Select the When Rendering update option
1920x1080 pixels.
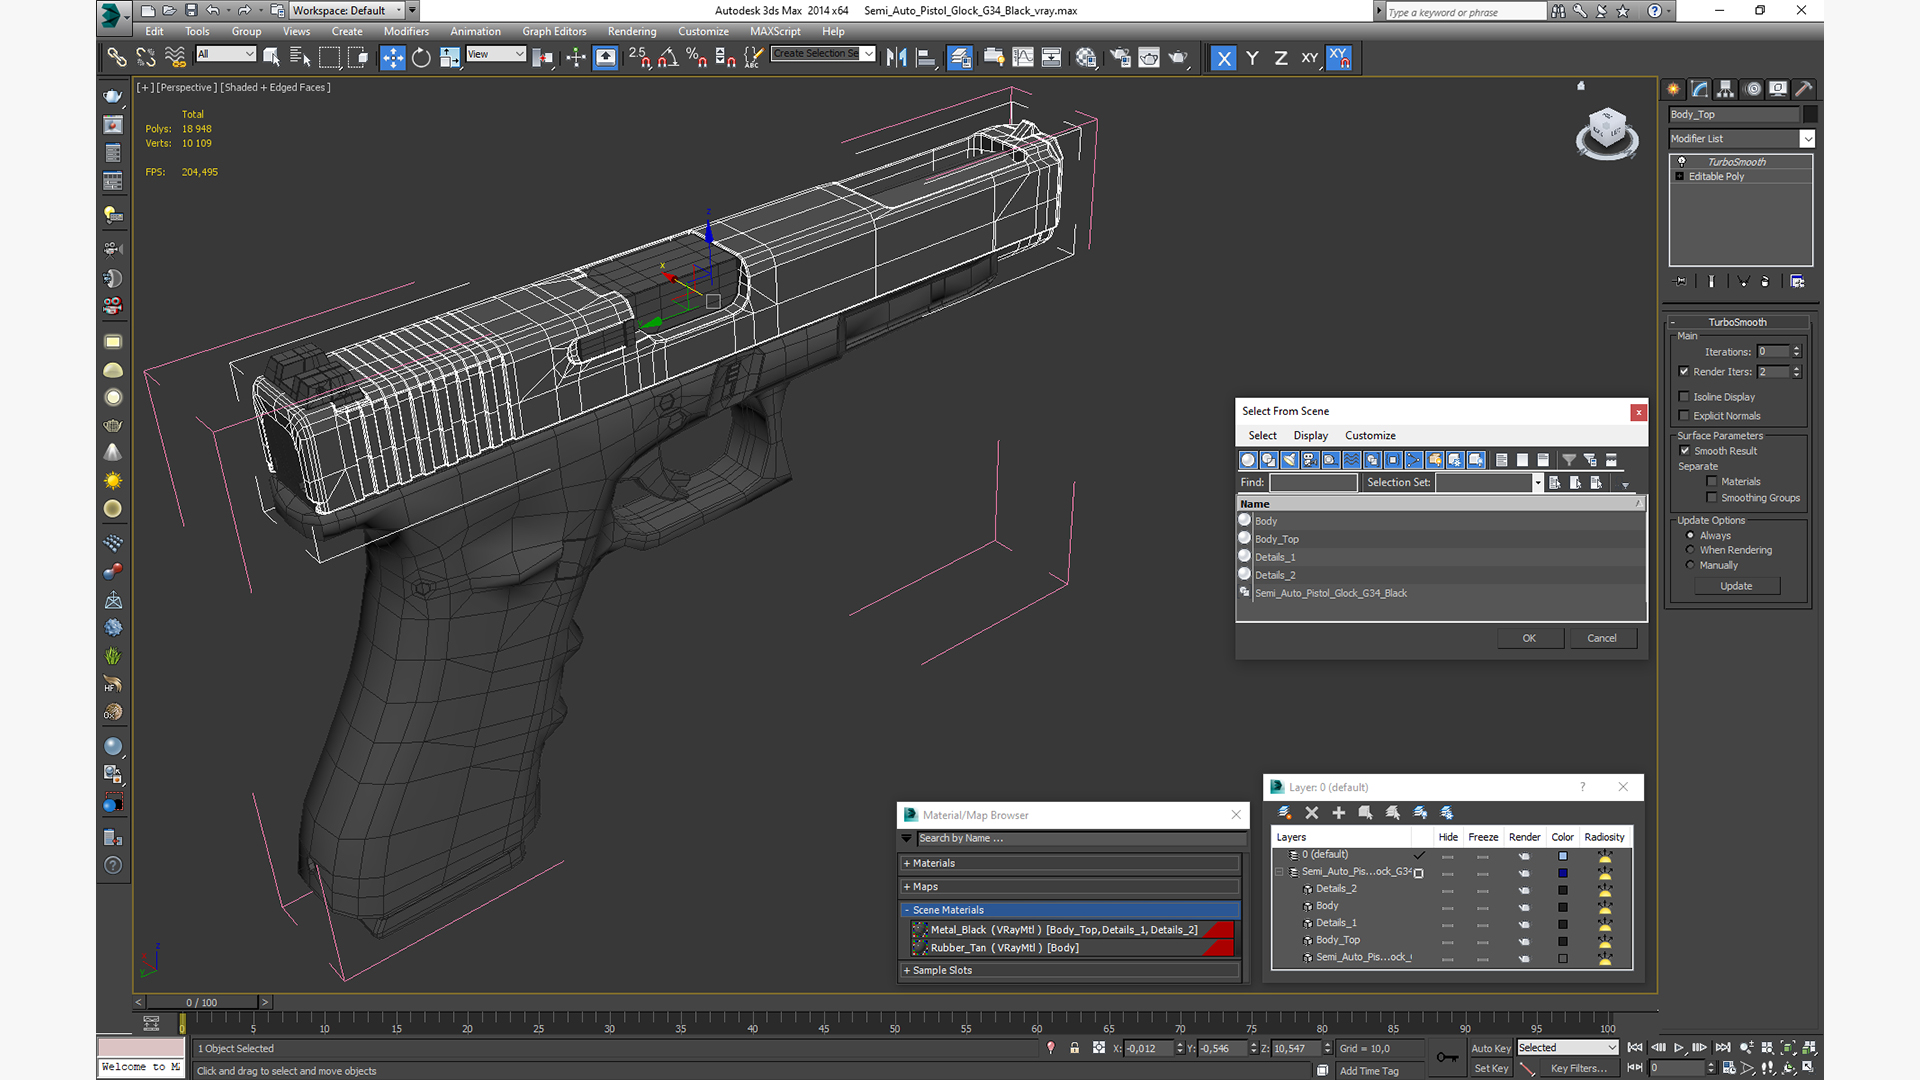point(1691,550)
